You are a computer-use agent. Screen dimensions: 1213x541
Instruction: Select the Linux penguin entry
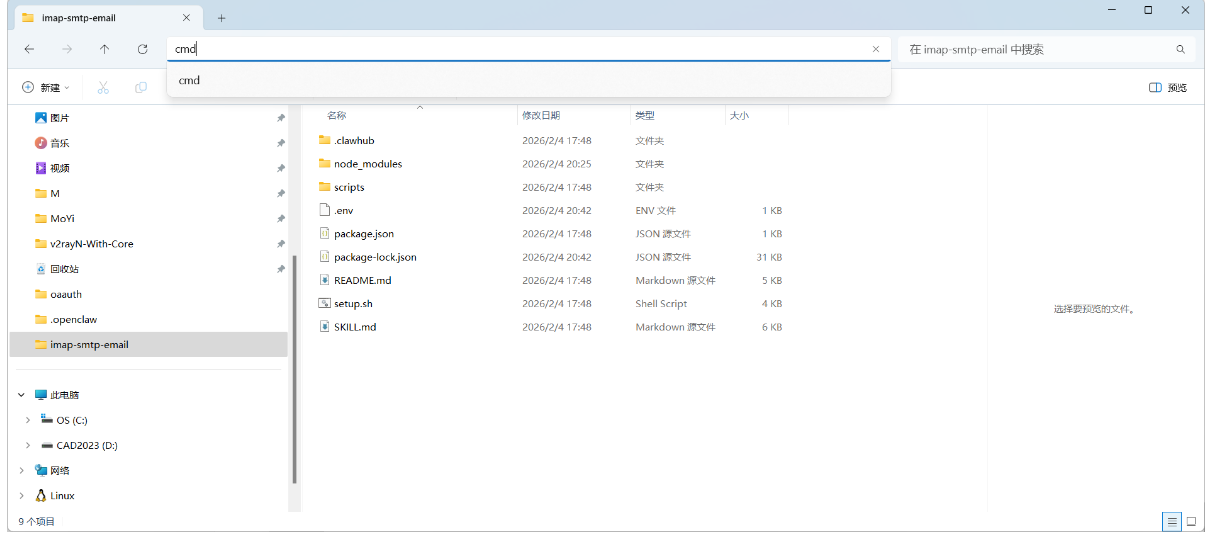point(54,495)
